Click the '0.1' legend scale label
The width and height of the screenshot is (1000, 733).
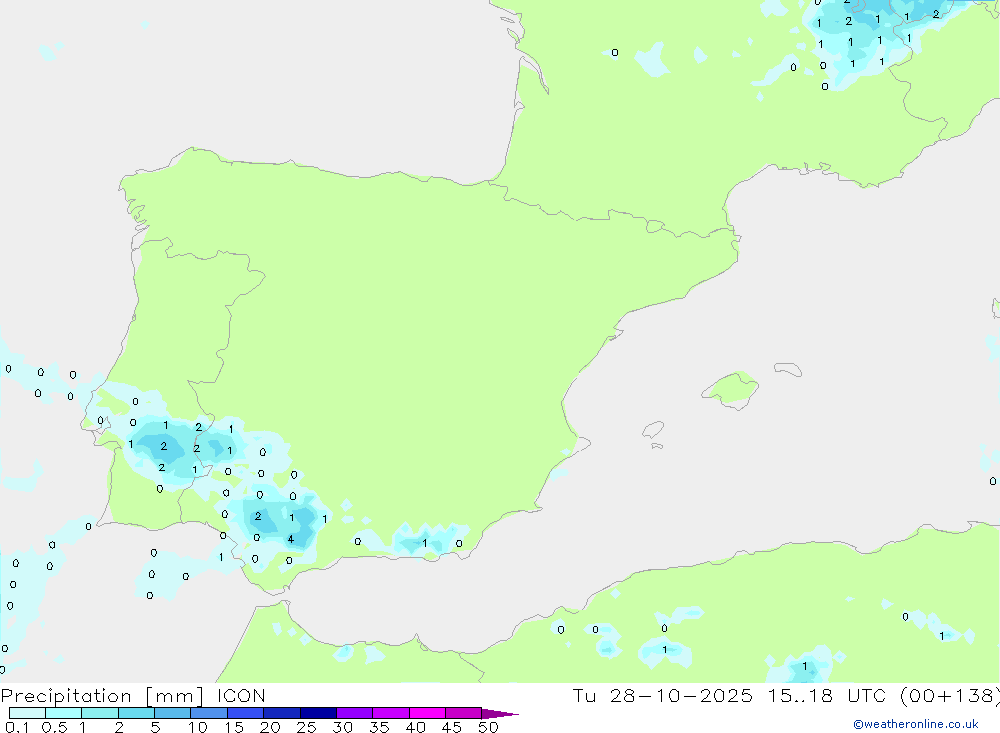click(x=17, y=727)
